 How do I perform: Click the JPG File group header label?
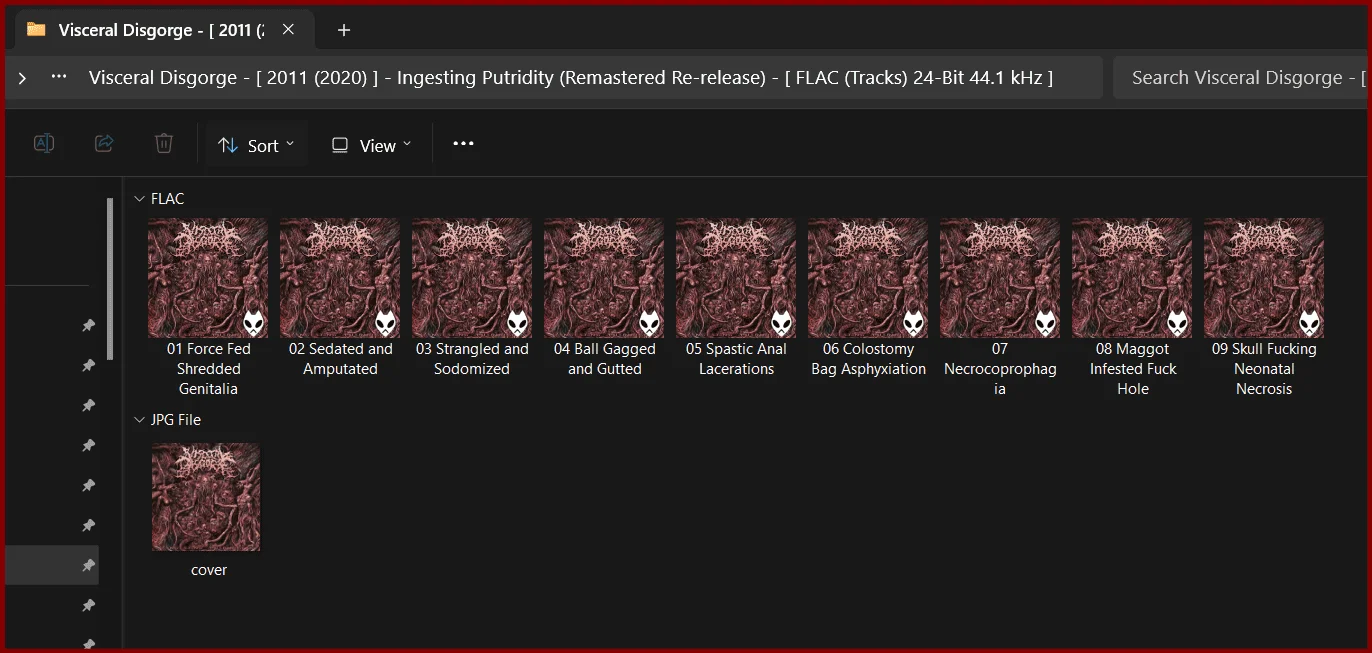175,420
